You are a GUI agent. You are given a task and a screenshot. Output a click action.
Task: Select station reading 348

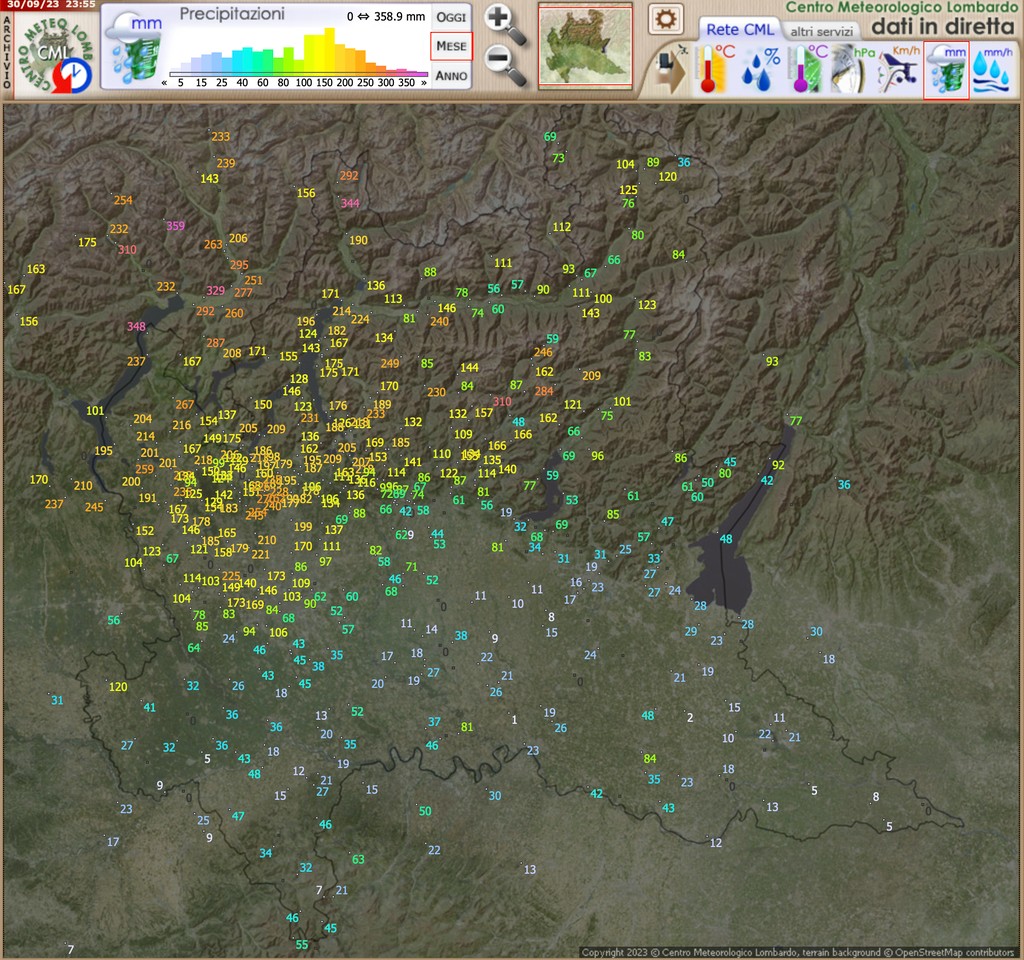tap(136, 327)
